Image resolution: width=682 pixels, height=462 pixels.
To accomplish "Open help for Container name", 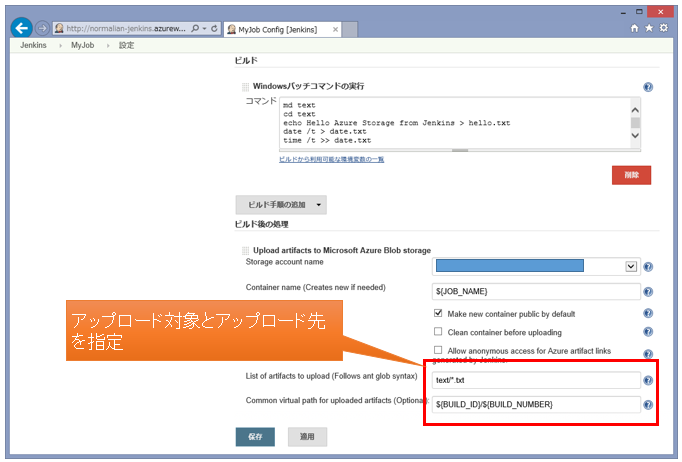I will 648,291.
